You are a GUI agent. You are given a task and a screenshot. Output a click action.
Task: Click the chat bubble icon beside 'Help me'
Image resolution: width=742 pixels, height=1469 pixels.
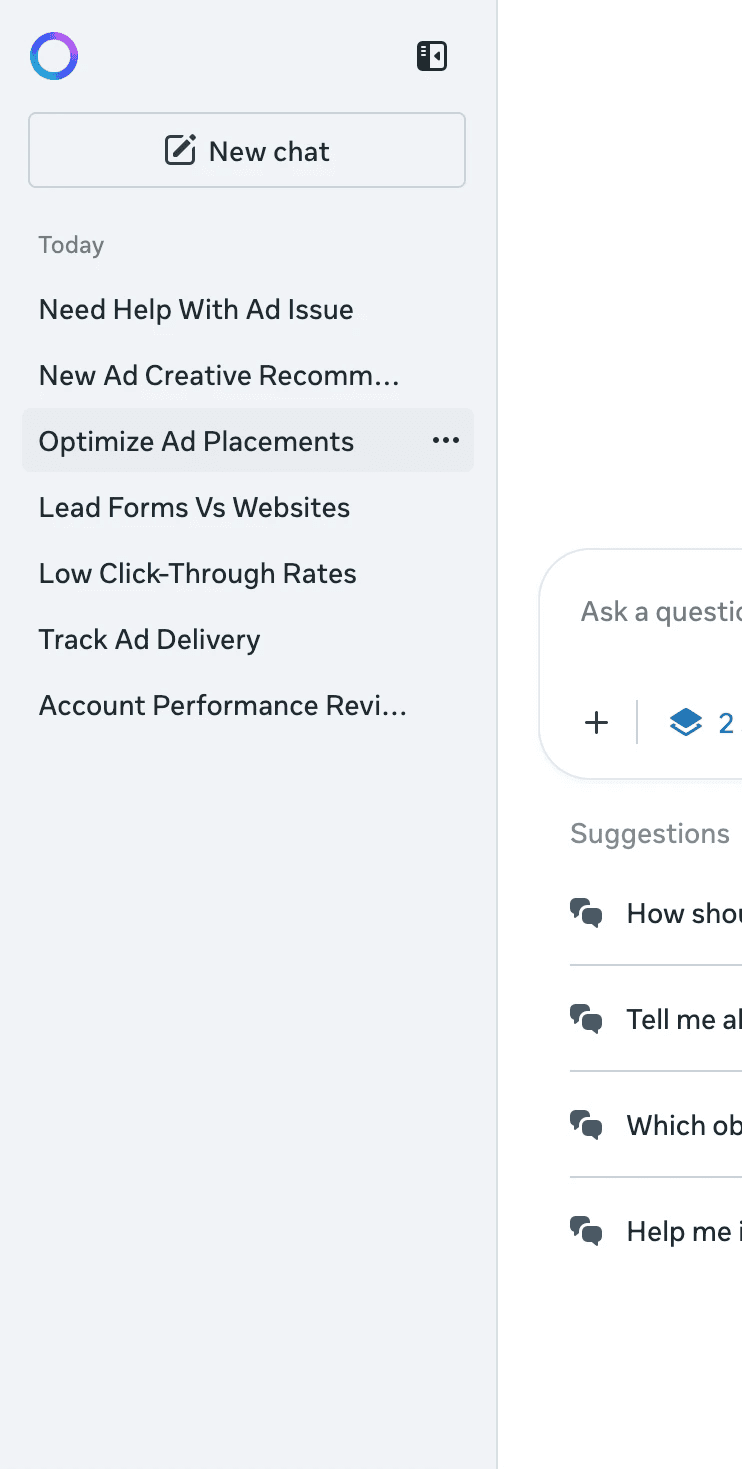pyautogui.click(x=586, y=1231)
